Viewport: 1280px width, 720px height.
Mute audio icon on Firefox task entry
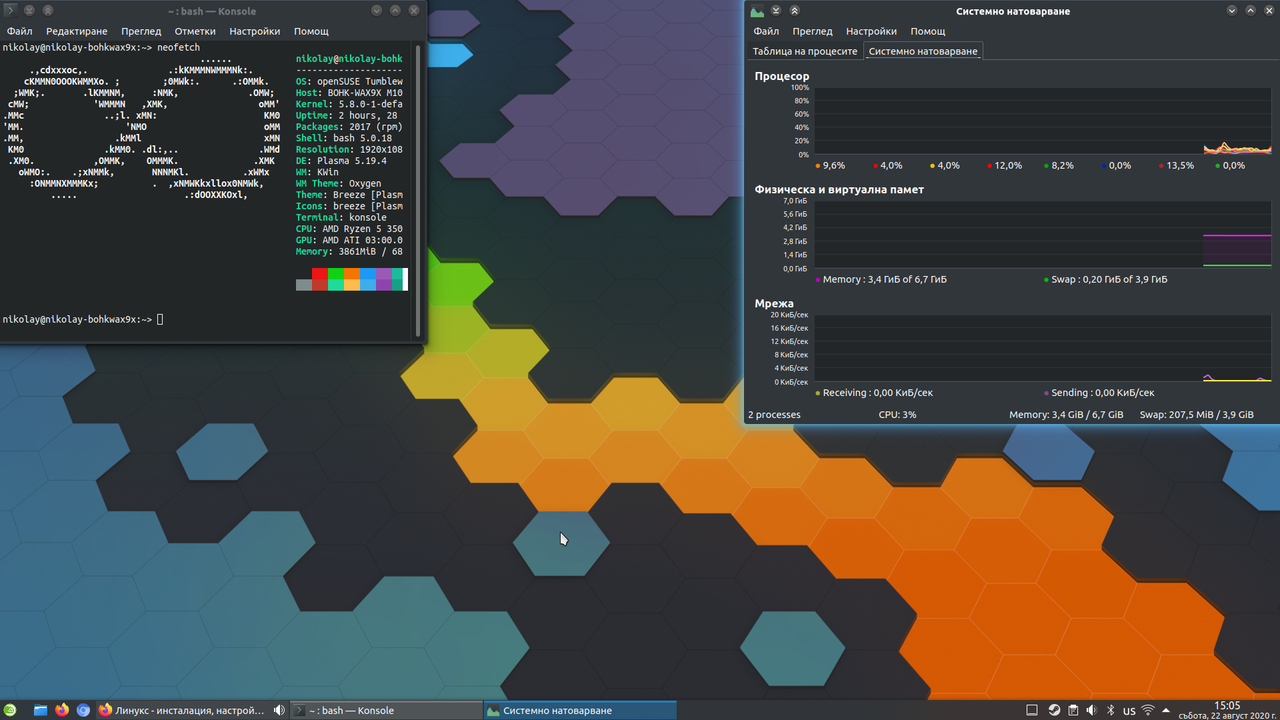pyautogui.click(x=279, y=710)
